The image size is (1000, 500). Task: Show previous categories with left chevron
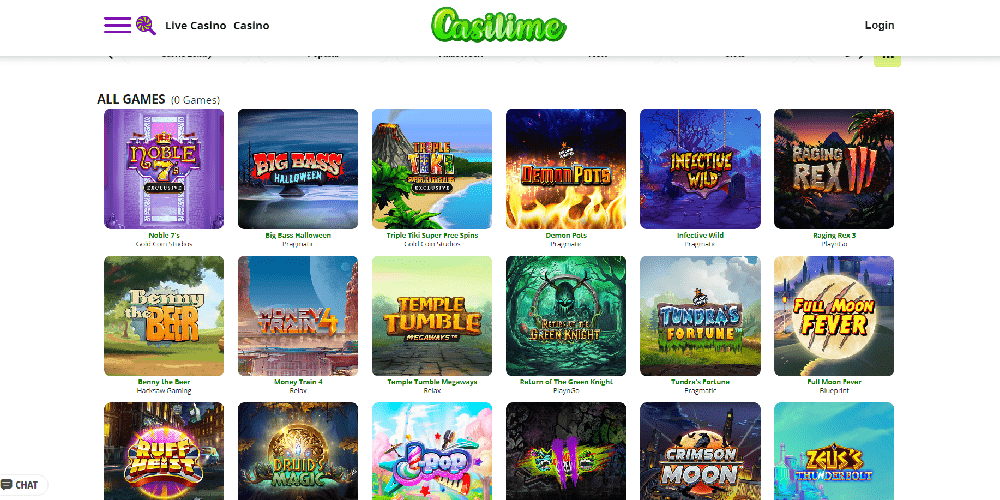(110, 57)
